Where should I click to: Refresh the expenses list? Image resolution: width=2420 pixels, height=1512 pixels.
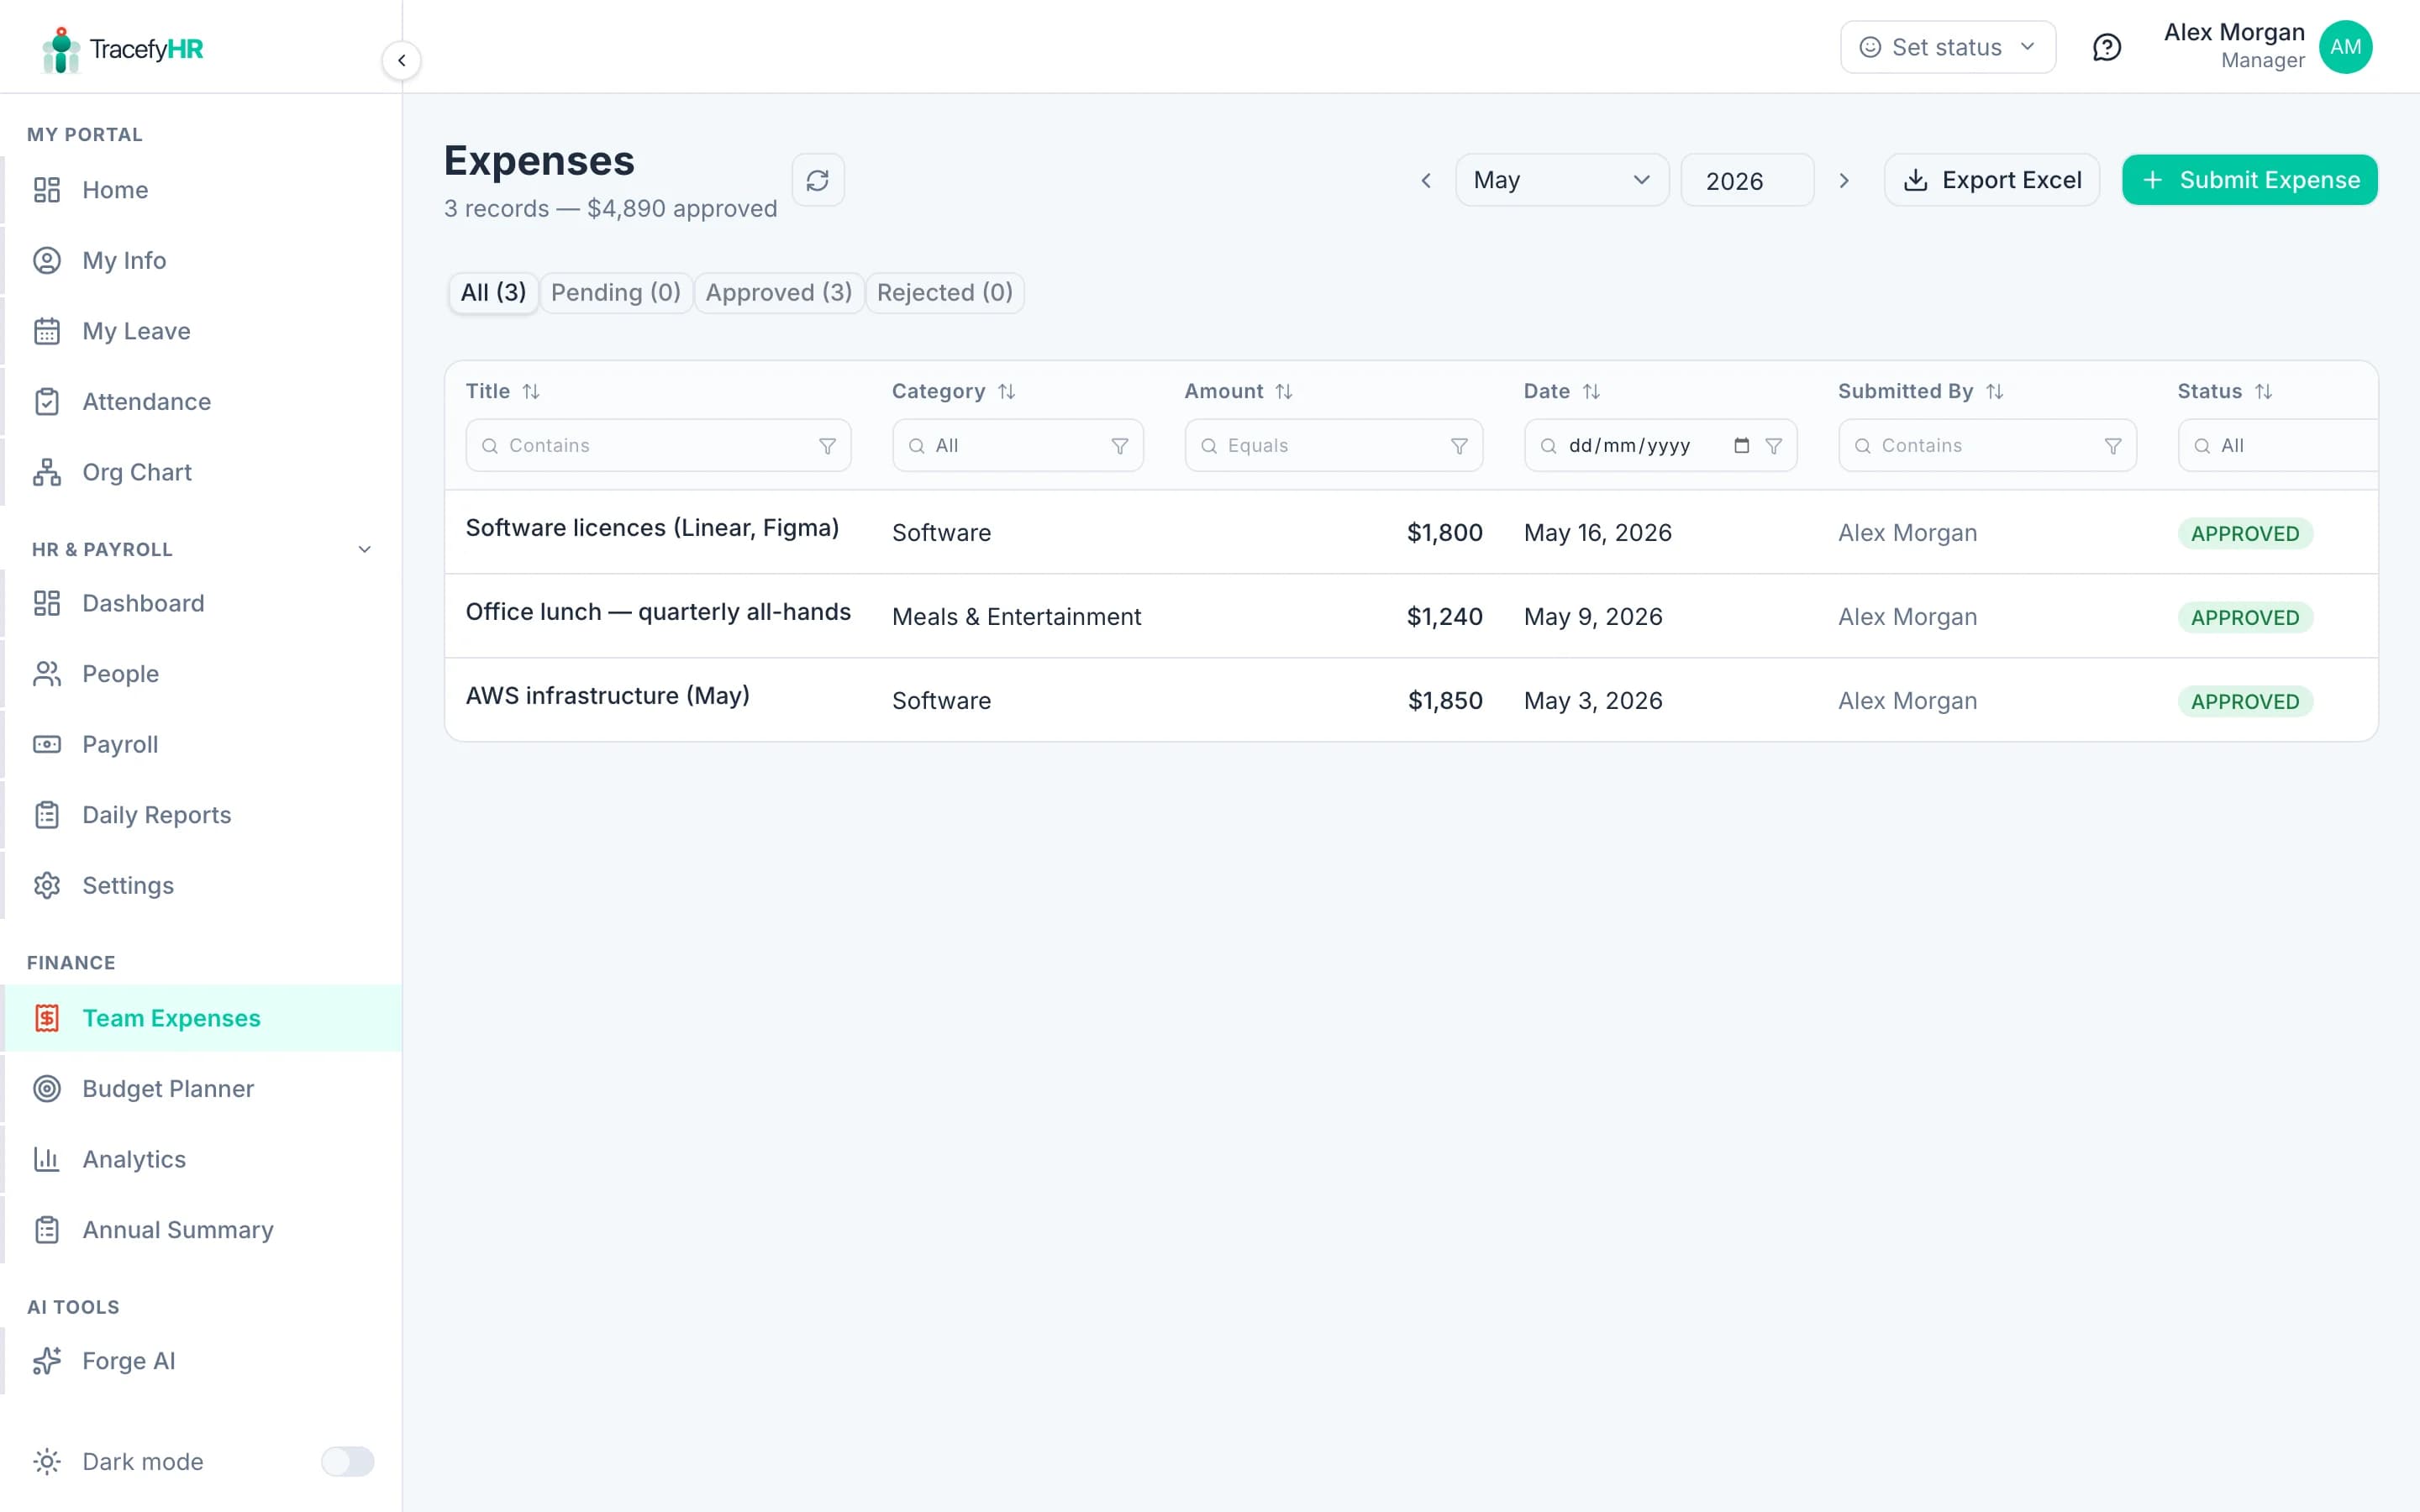pyautogui.click(x=817, y=180)
